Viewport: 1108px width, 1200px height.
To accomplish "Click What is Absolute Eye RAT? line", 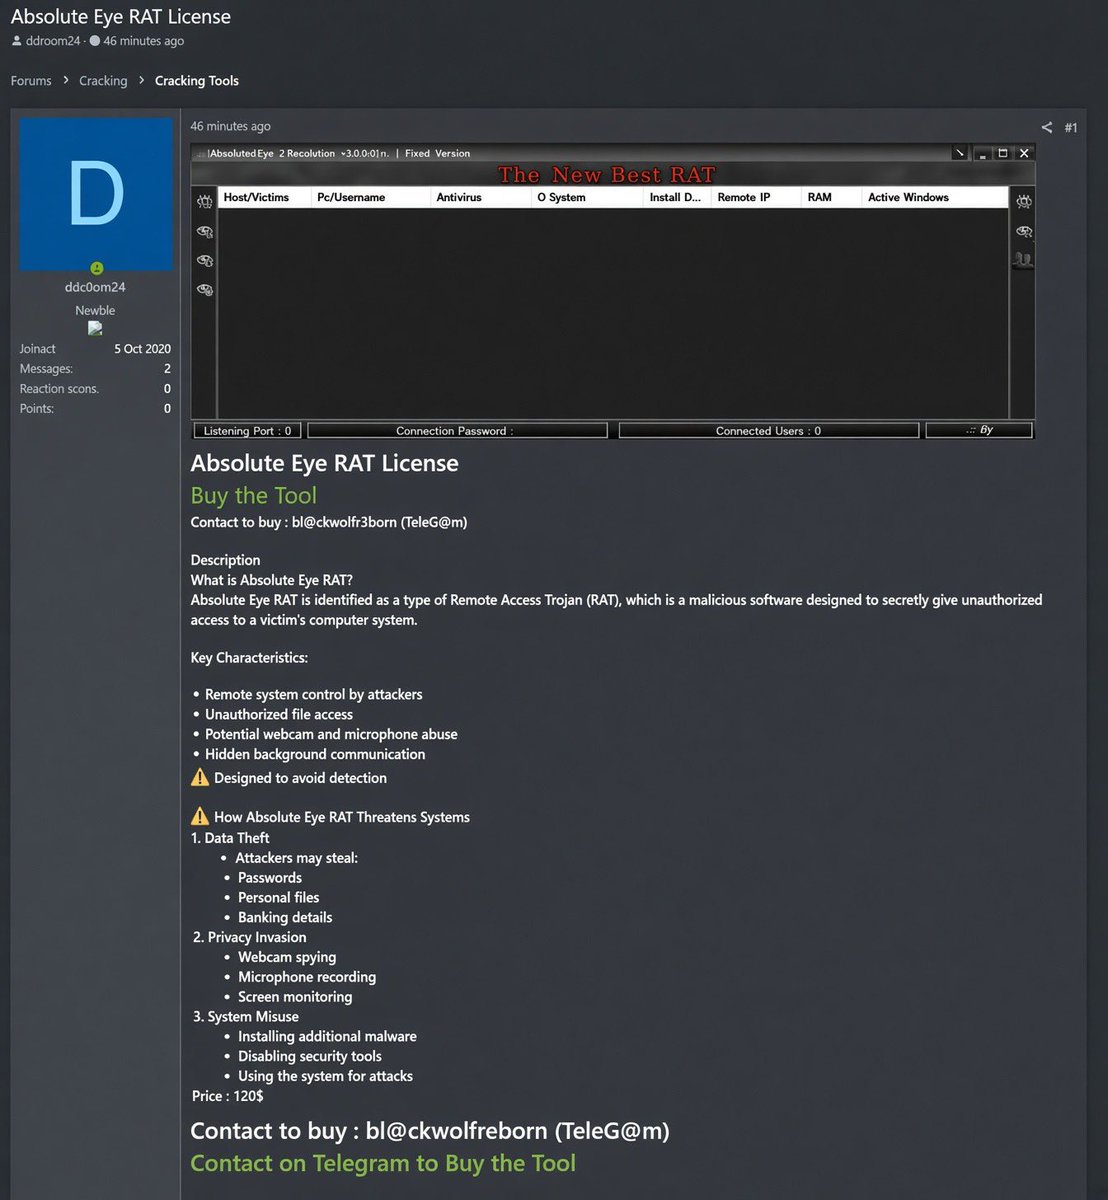I will coord(272,580).
